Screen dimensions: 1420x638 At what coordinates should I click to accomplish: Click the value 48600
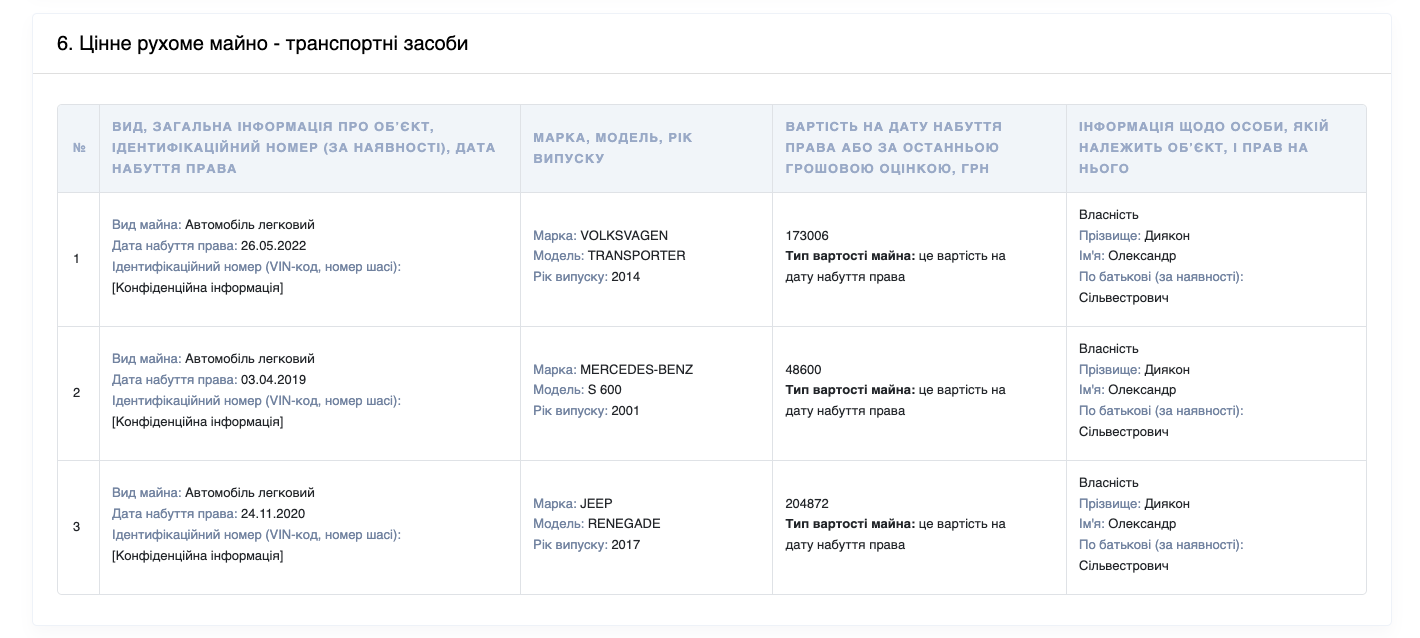pyautogui.click(x=804, y=370)
